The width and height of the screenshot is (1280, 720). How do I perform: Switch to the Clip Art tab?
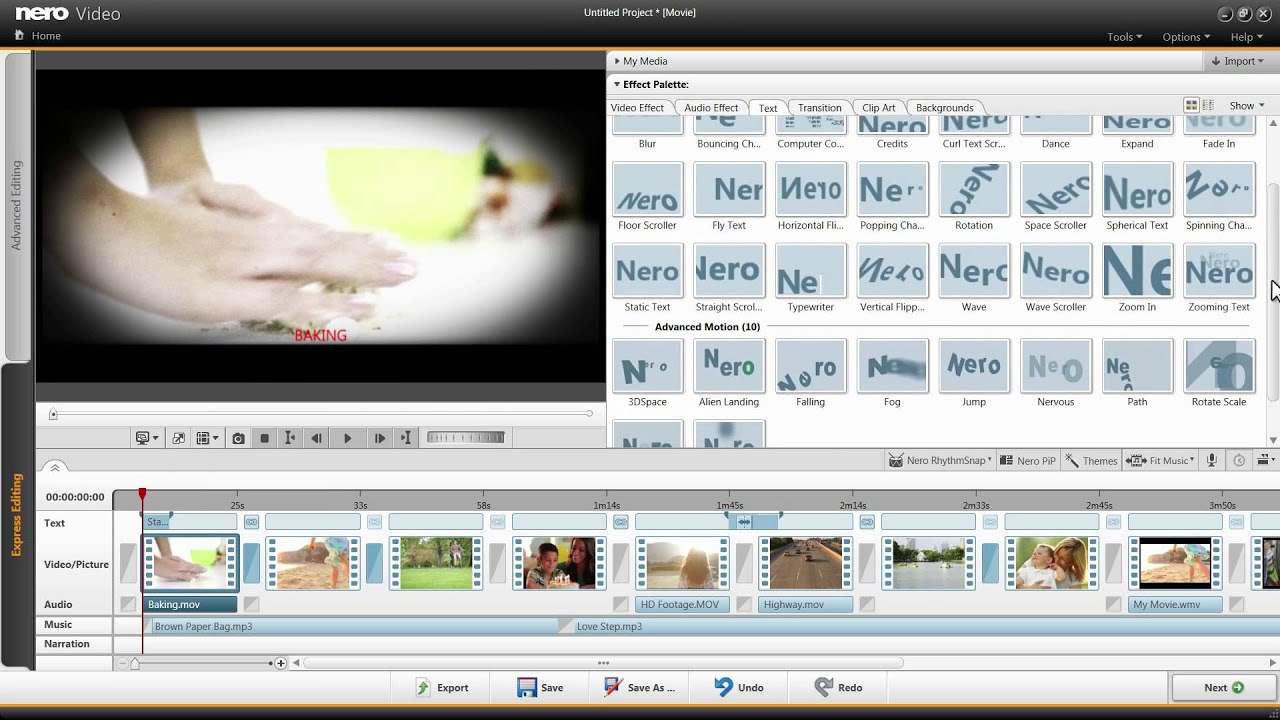879,107
